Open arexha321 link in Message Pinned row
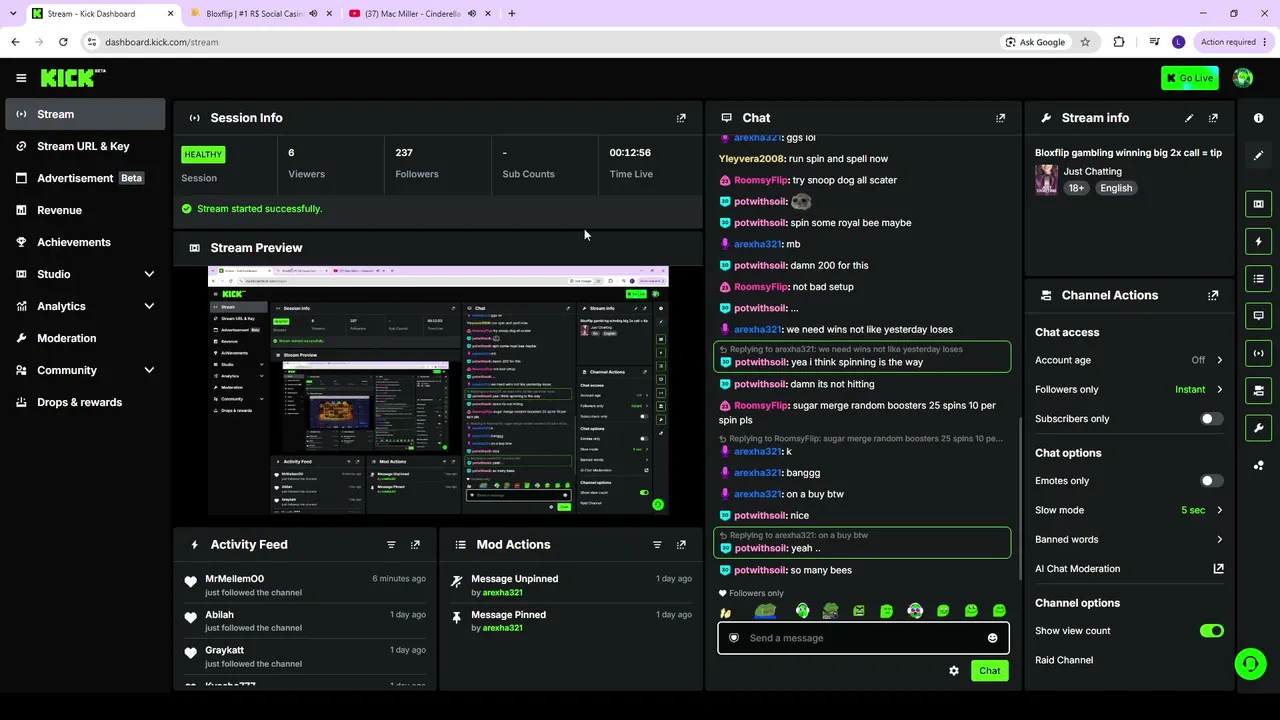Screen dimensions: 1280x720 [x=502, y=628]
